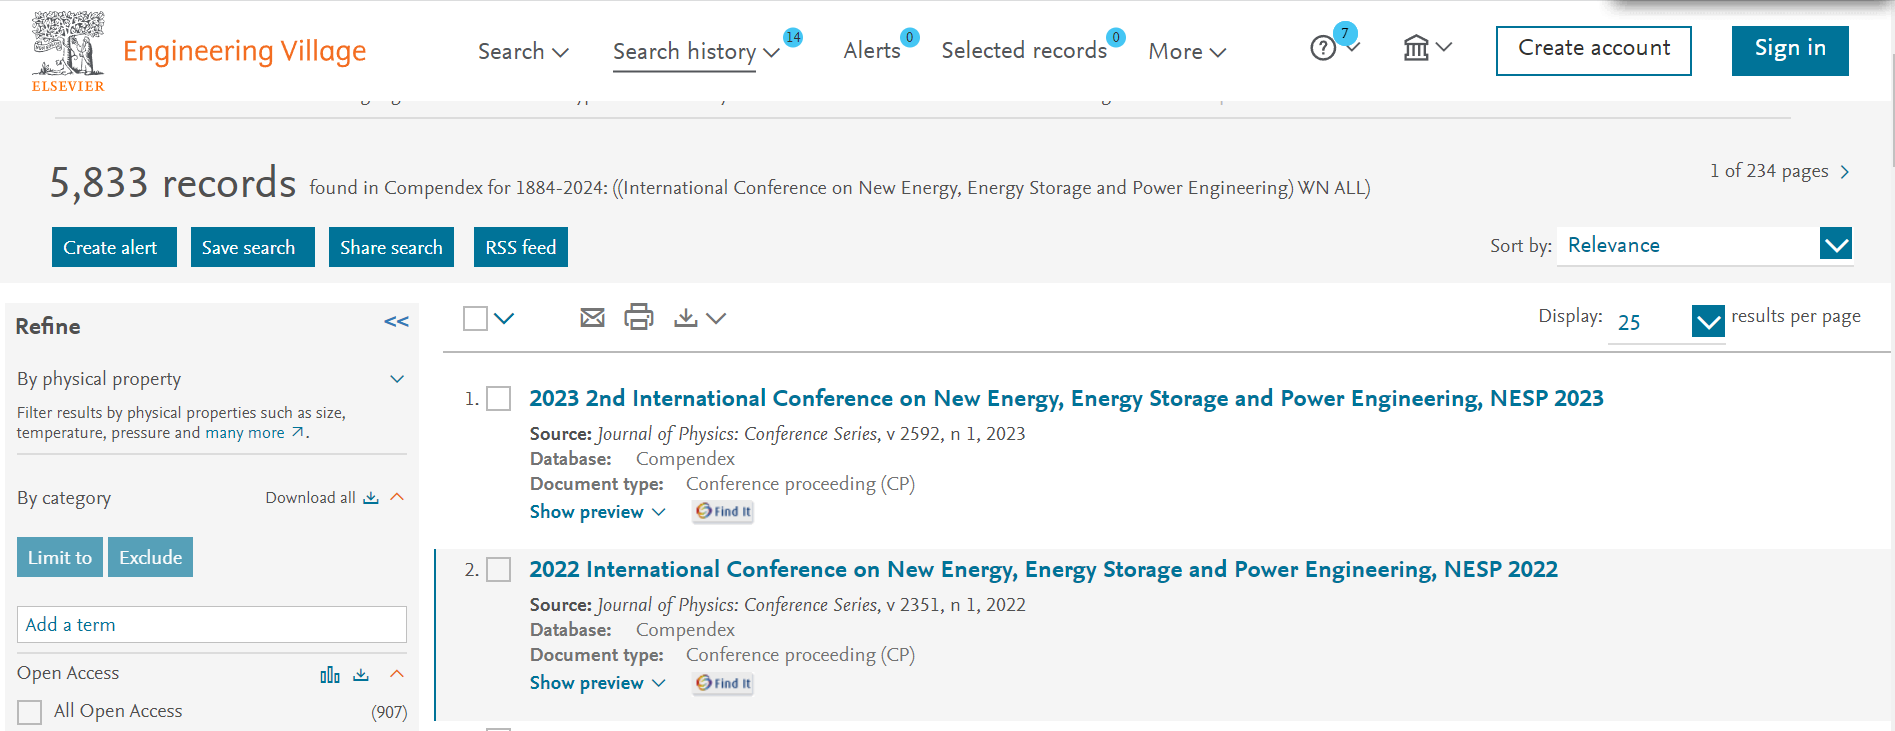The width and height of the screenshot is (1895, 731).
Task: Download selected records icon in results toolbar
Action: (x=686, y=318)
